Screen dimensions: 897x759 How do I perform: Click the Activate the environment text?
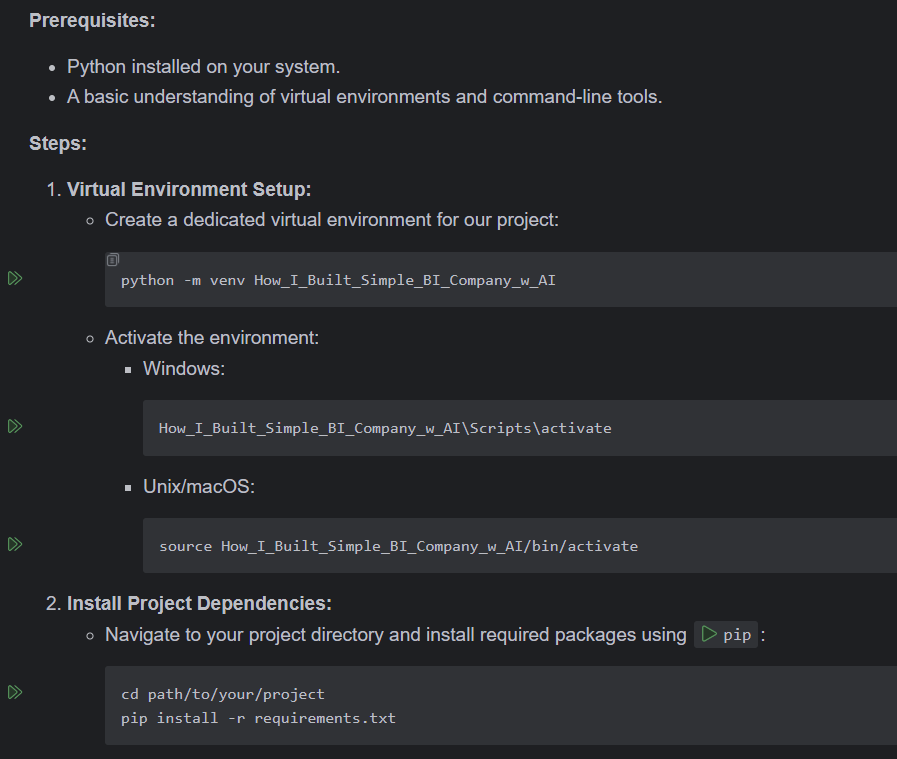(212, 338)
